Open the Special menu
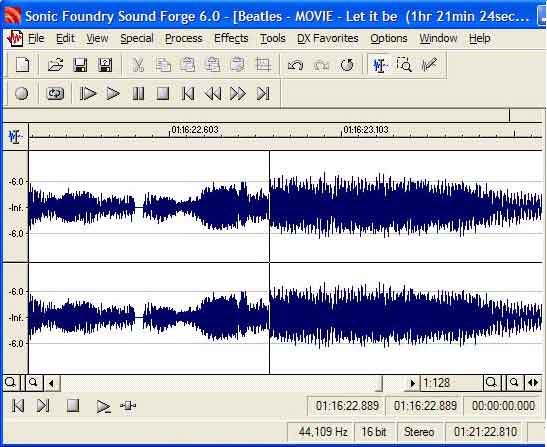 pos(137,38)
